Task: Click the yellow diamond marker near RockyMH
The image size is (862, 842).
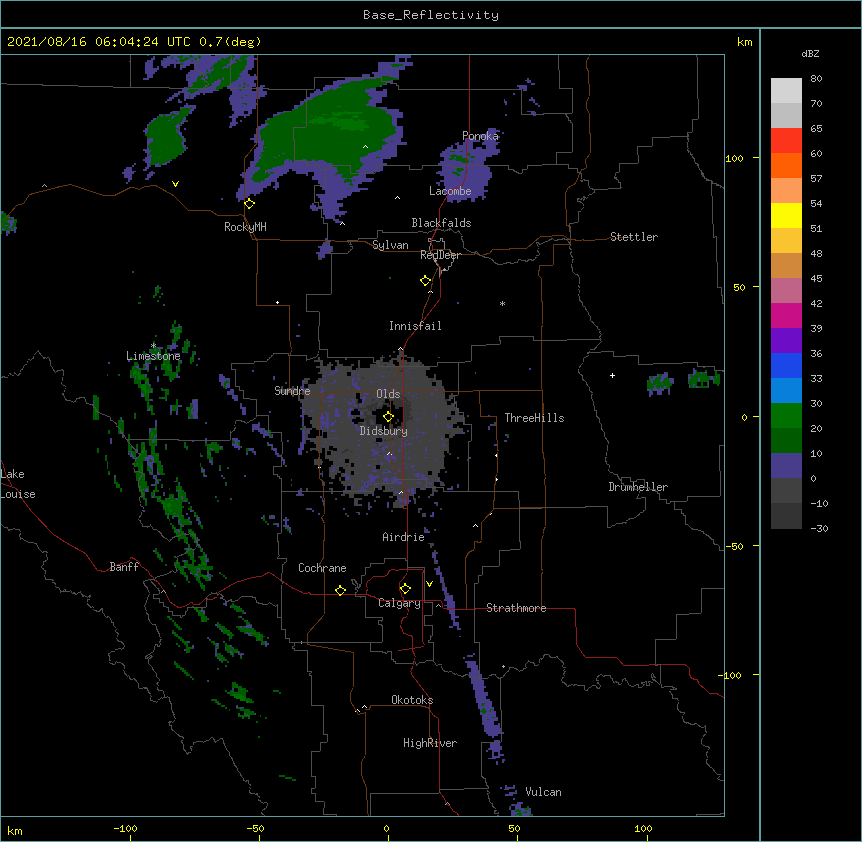Action: [x=250, y=204]
